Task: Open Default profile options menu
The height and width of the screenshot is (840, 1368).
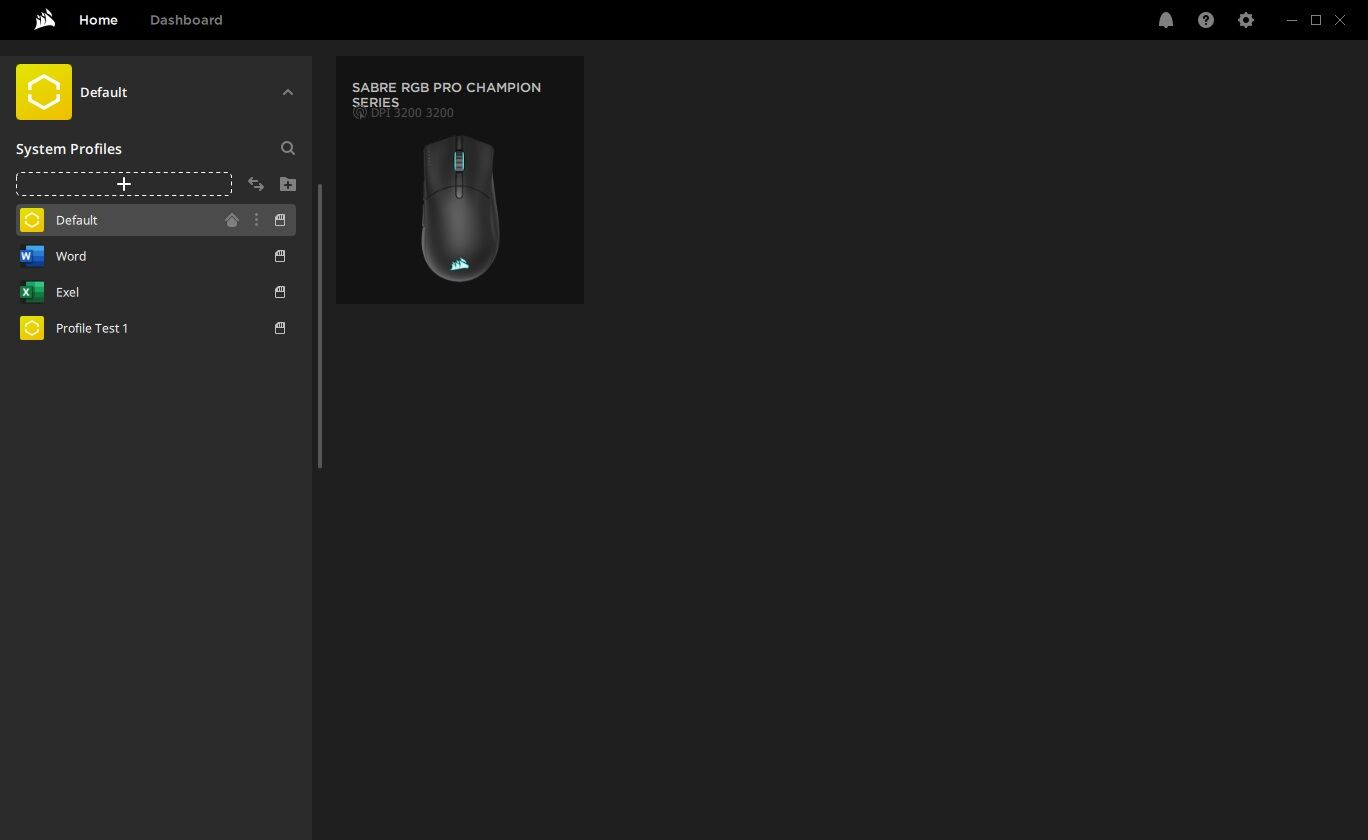Action: pos(256,220)
